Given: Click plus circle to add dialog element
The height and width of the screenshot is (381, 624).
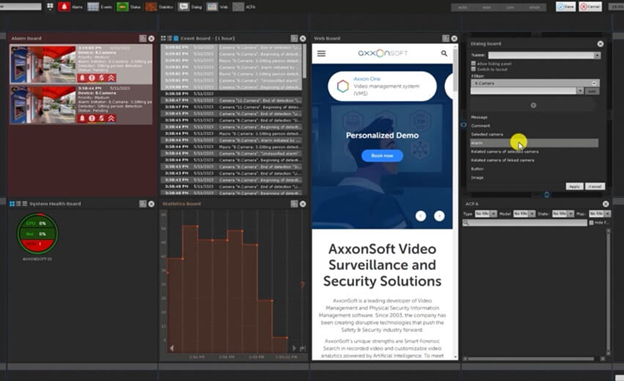Looking at the screenshot, I should pos(533,106).
